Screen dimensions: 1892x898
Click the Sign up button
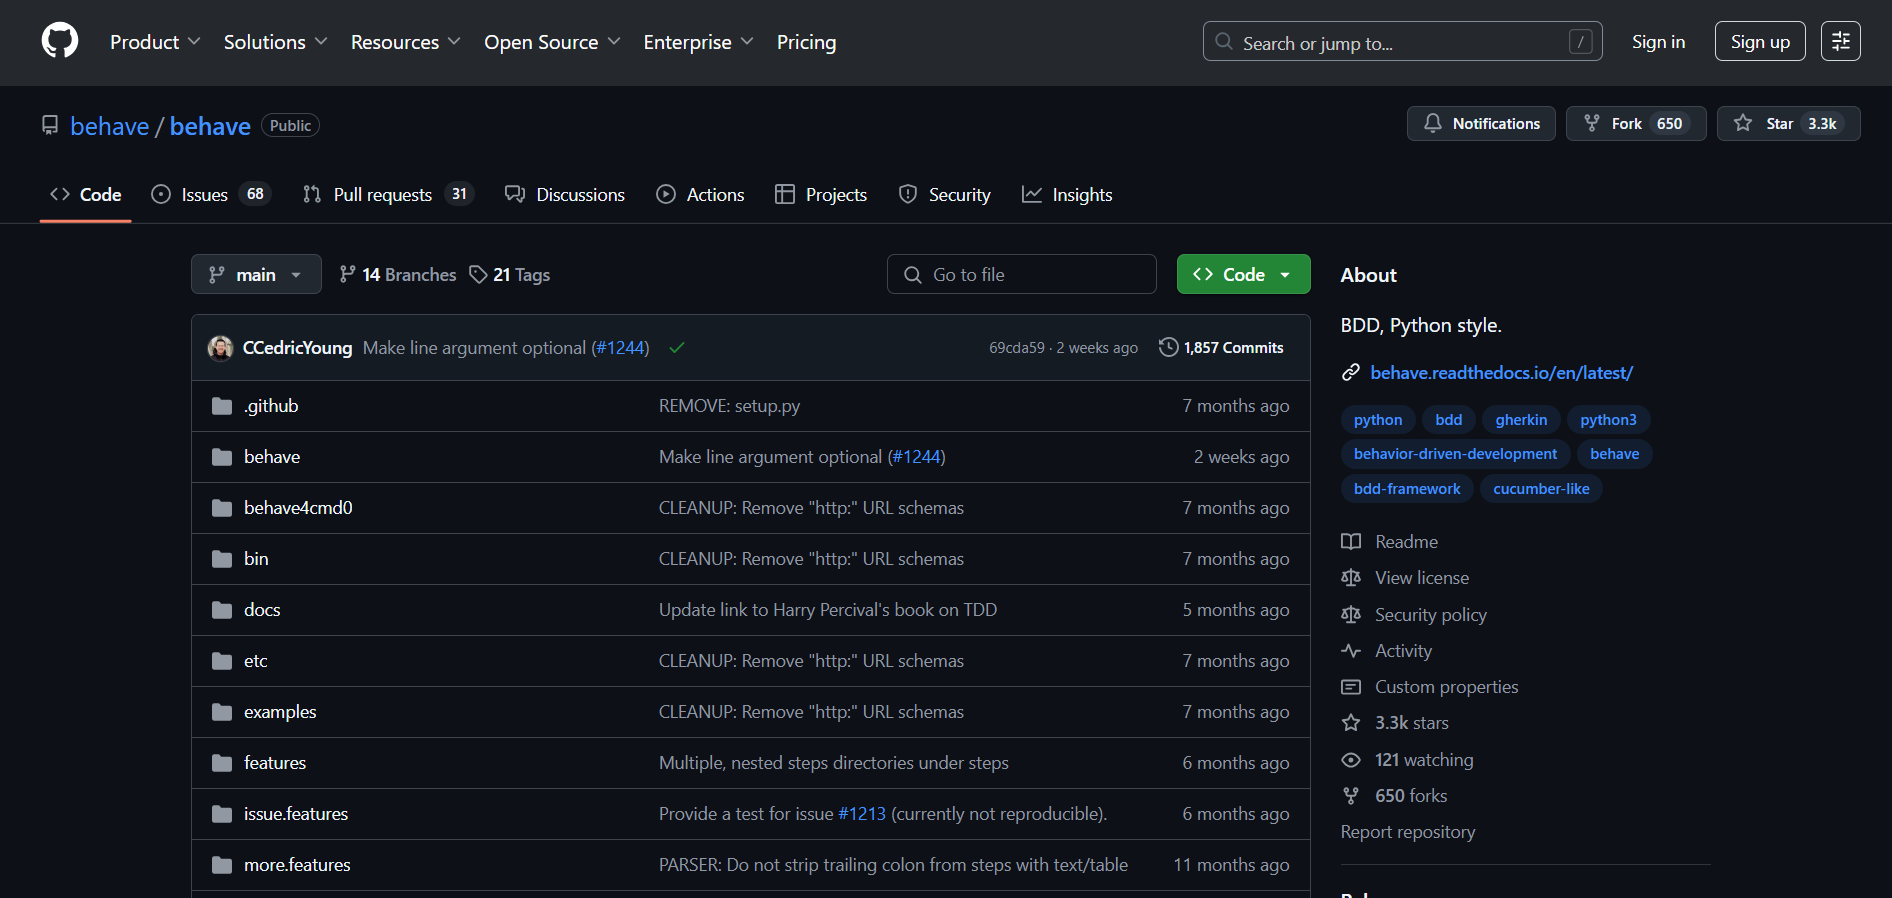(1759, 42)
